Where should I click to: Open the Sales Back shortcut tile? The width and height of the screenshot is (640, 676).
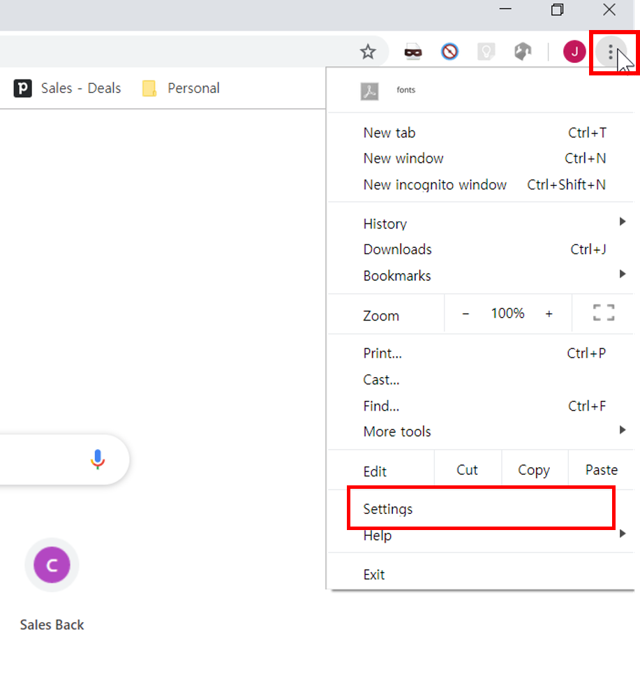(52, 566)
